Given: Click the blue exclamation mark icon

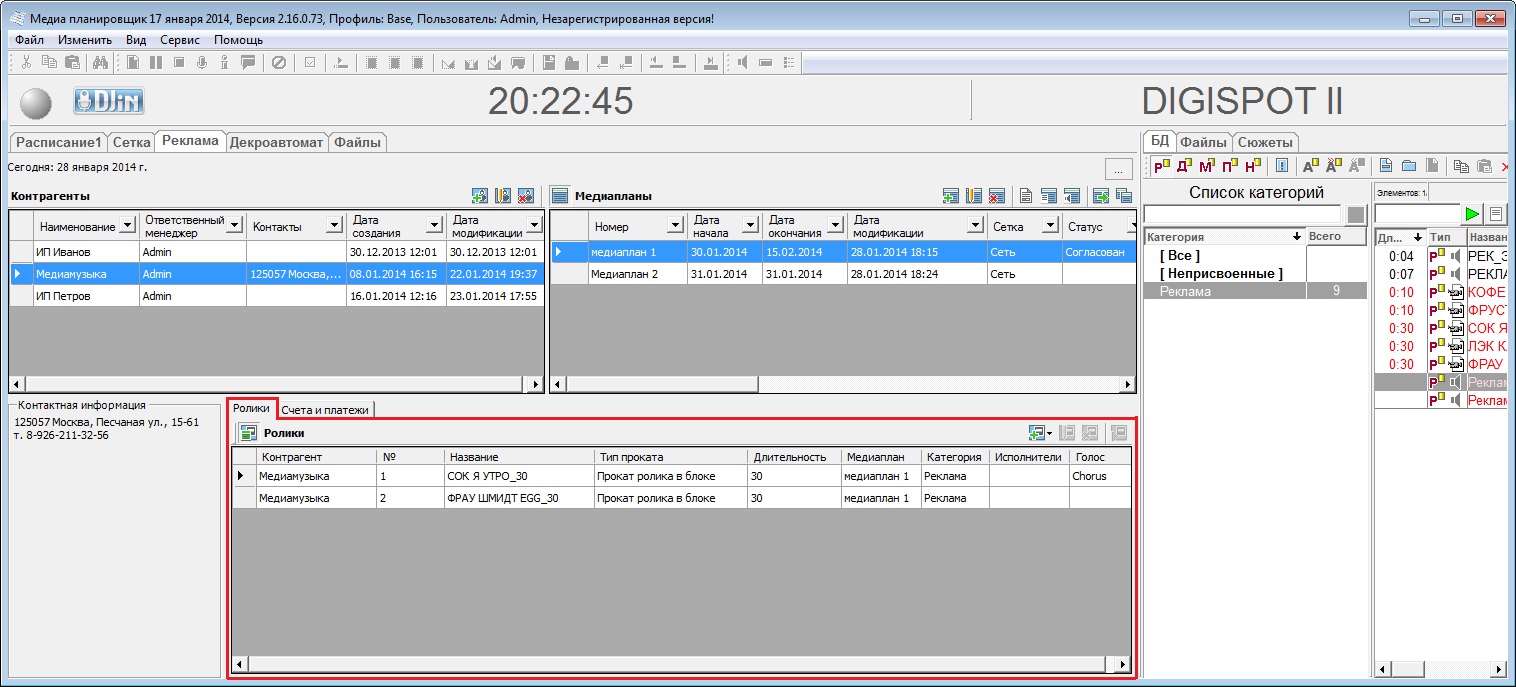Looking at the screenshot, I should click(1282, 166).
